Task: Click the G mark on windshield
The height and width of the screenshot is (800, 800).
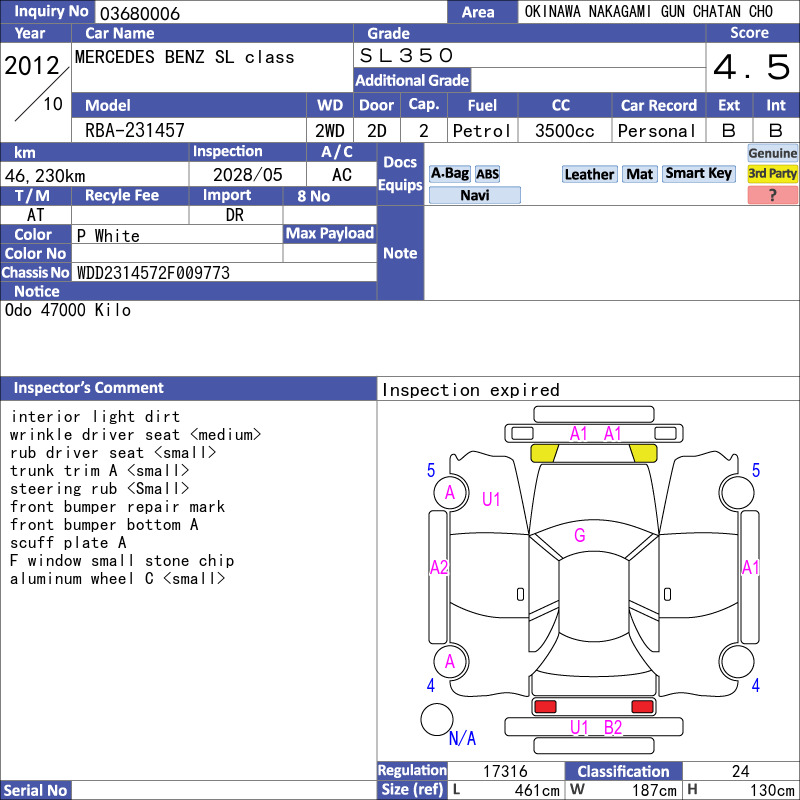Action: tap(580, 535)
